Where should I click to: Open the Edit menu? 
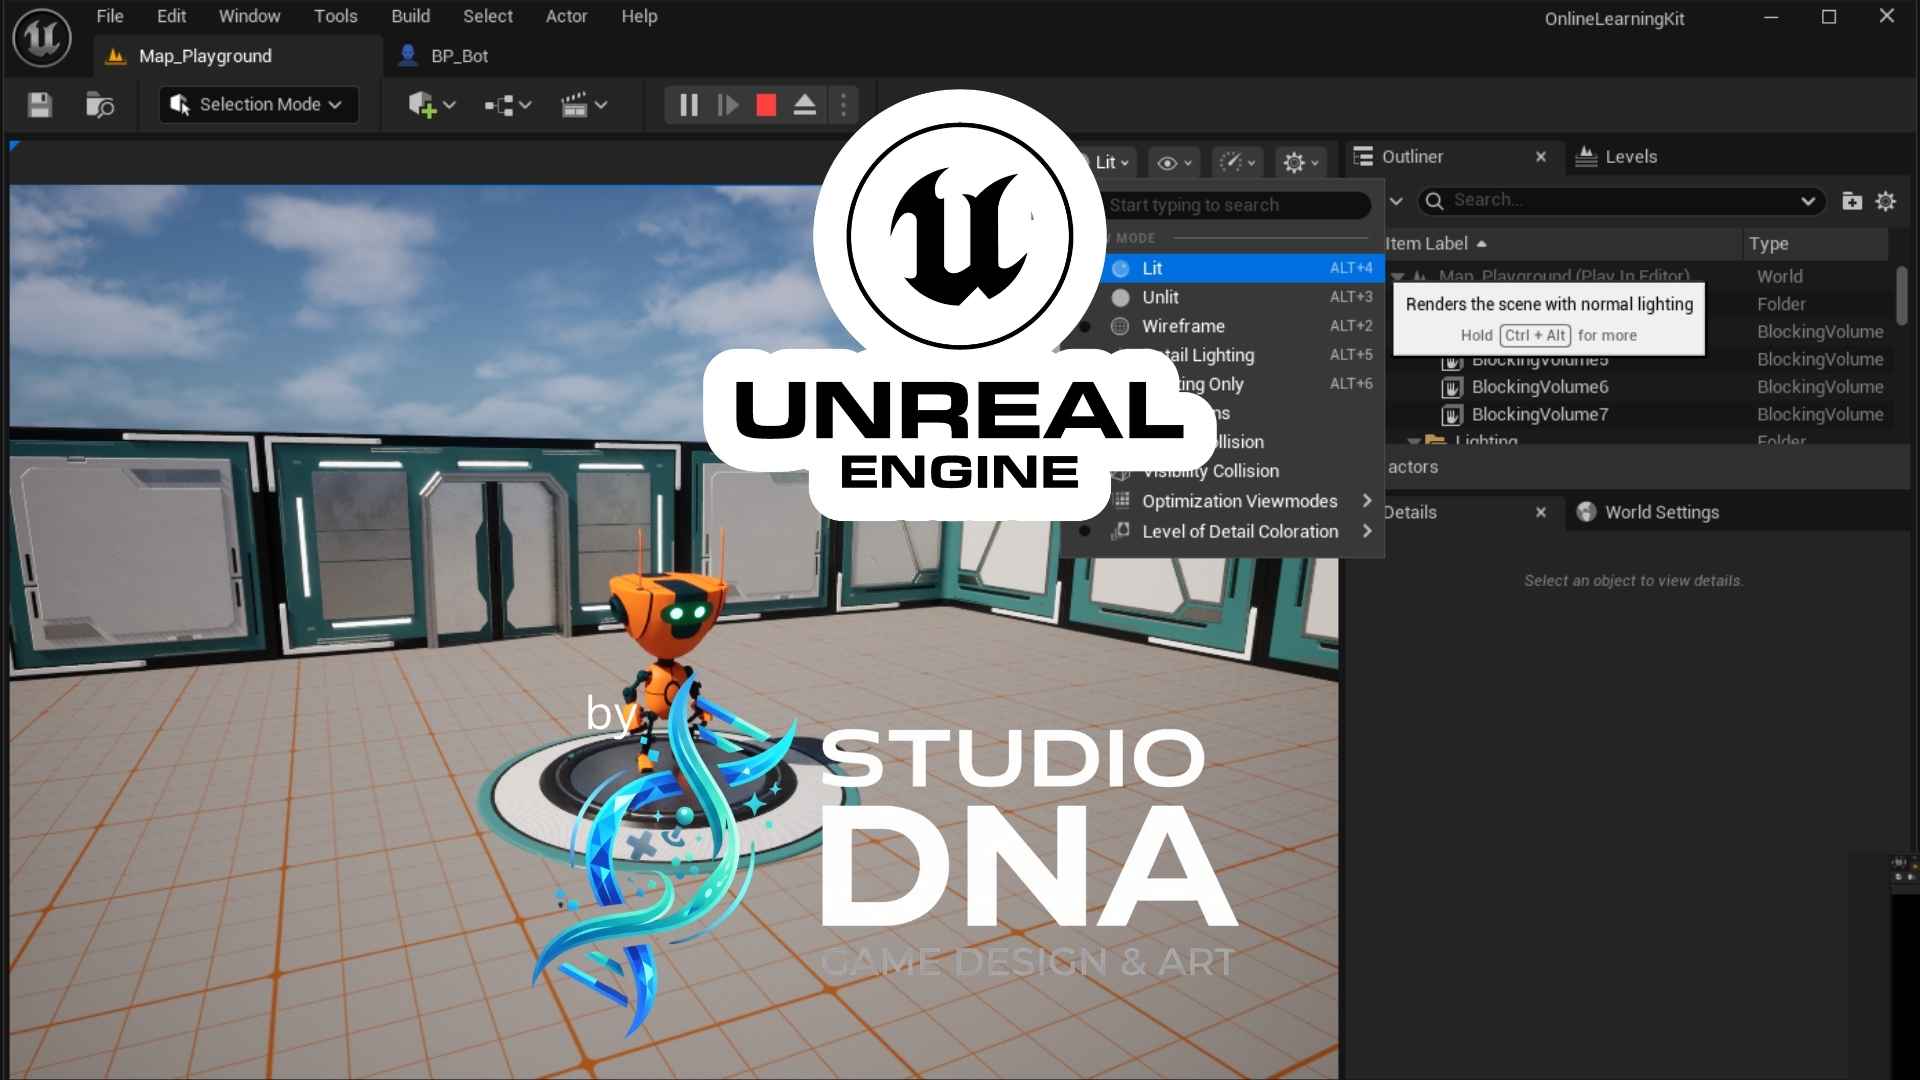tap(171, 16)
